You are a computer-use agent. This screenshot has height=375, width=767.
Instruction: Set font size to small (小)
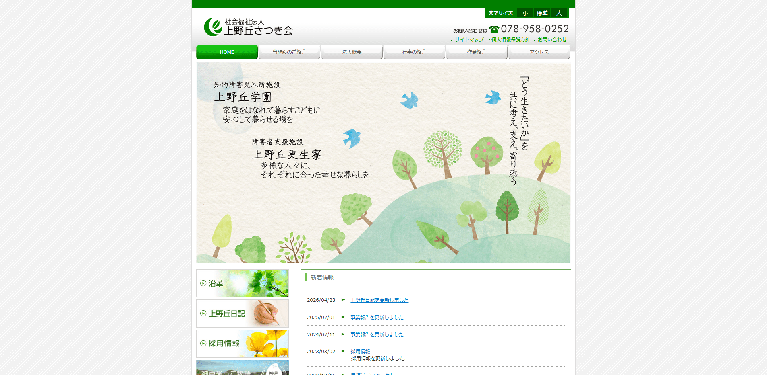(525, 13)
